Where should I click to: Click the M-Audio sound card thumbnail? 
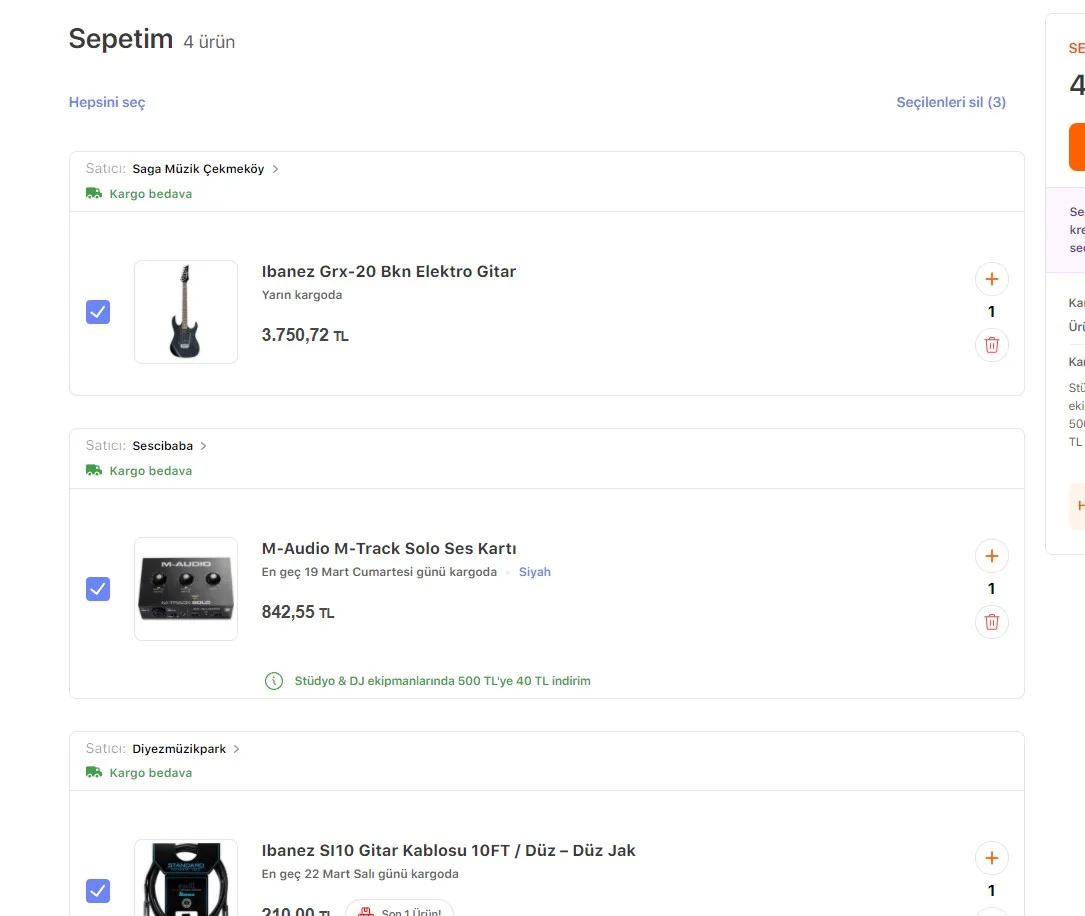(x=186, y=589)
